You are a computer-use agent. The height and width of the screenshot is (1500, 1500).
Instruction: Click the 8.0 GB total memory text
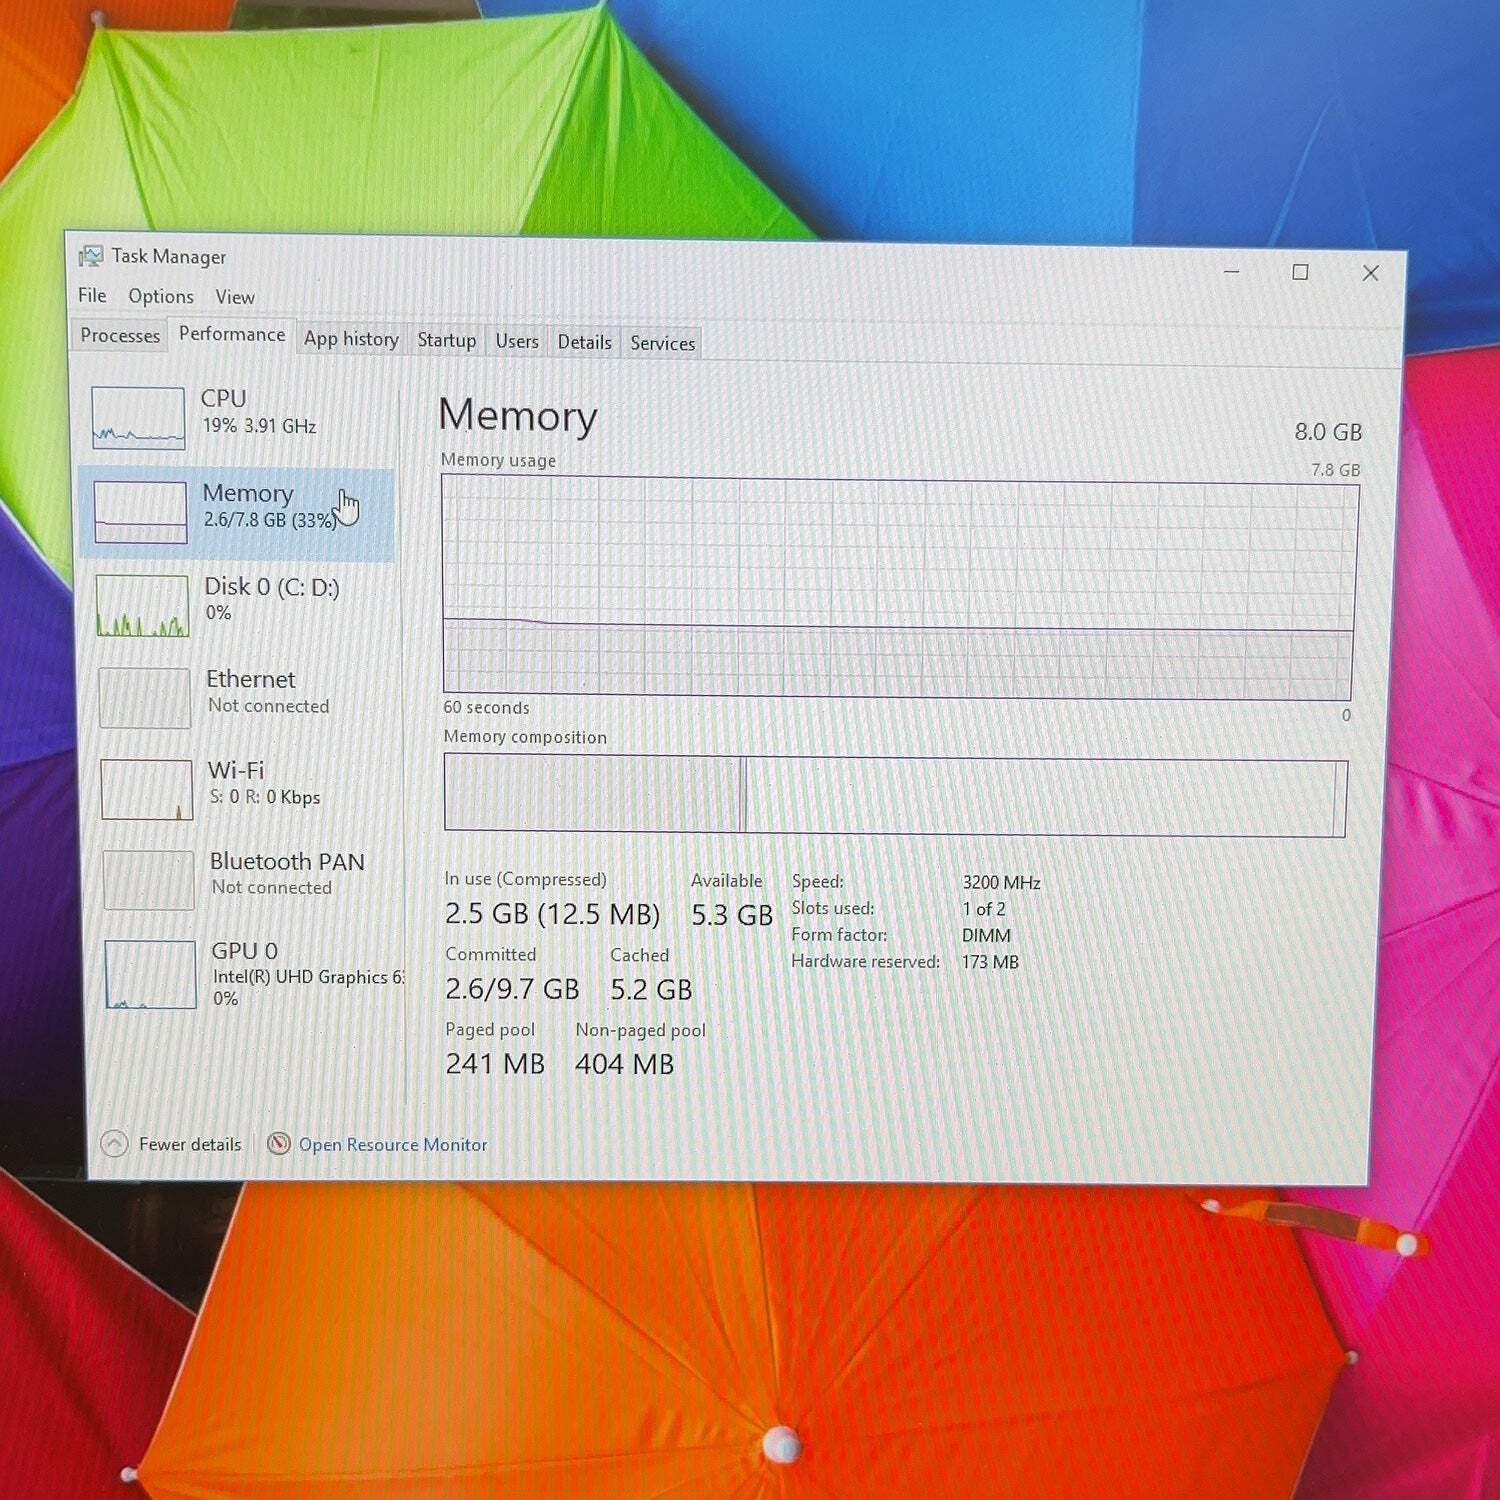tap(1328, 432)
